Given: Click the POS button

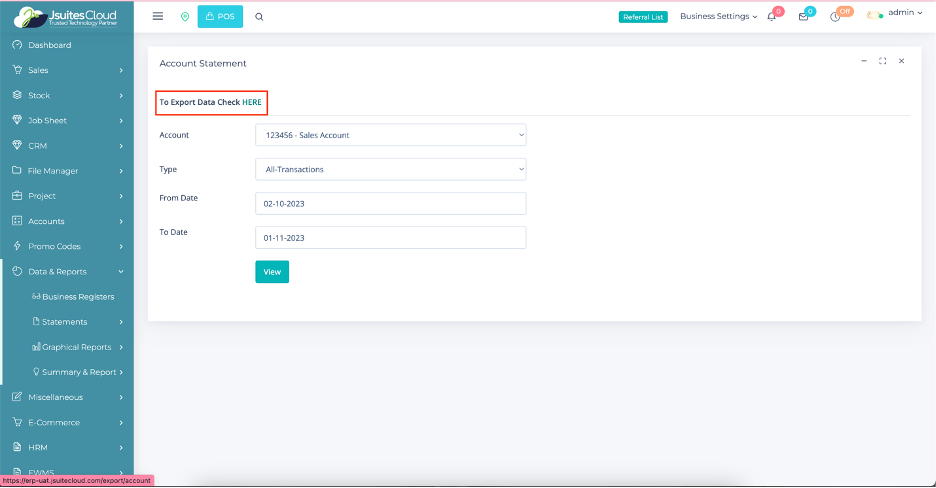Looking at the screenshot, I should [220, 17].
